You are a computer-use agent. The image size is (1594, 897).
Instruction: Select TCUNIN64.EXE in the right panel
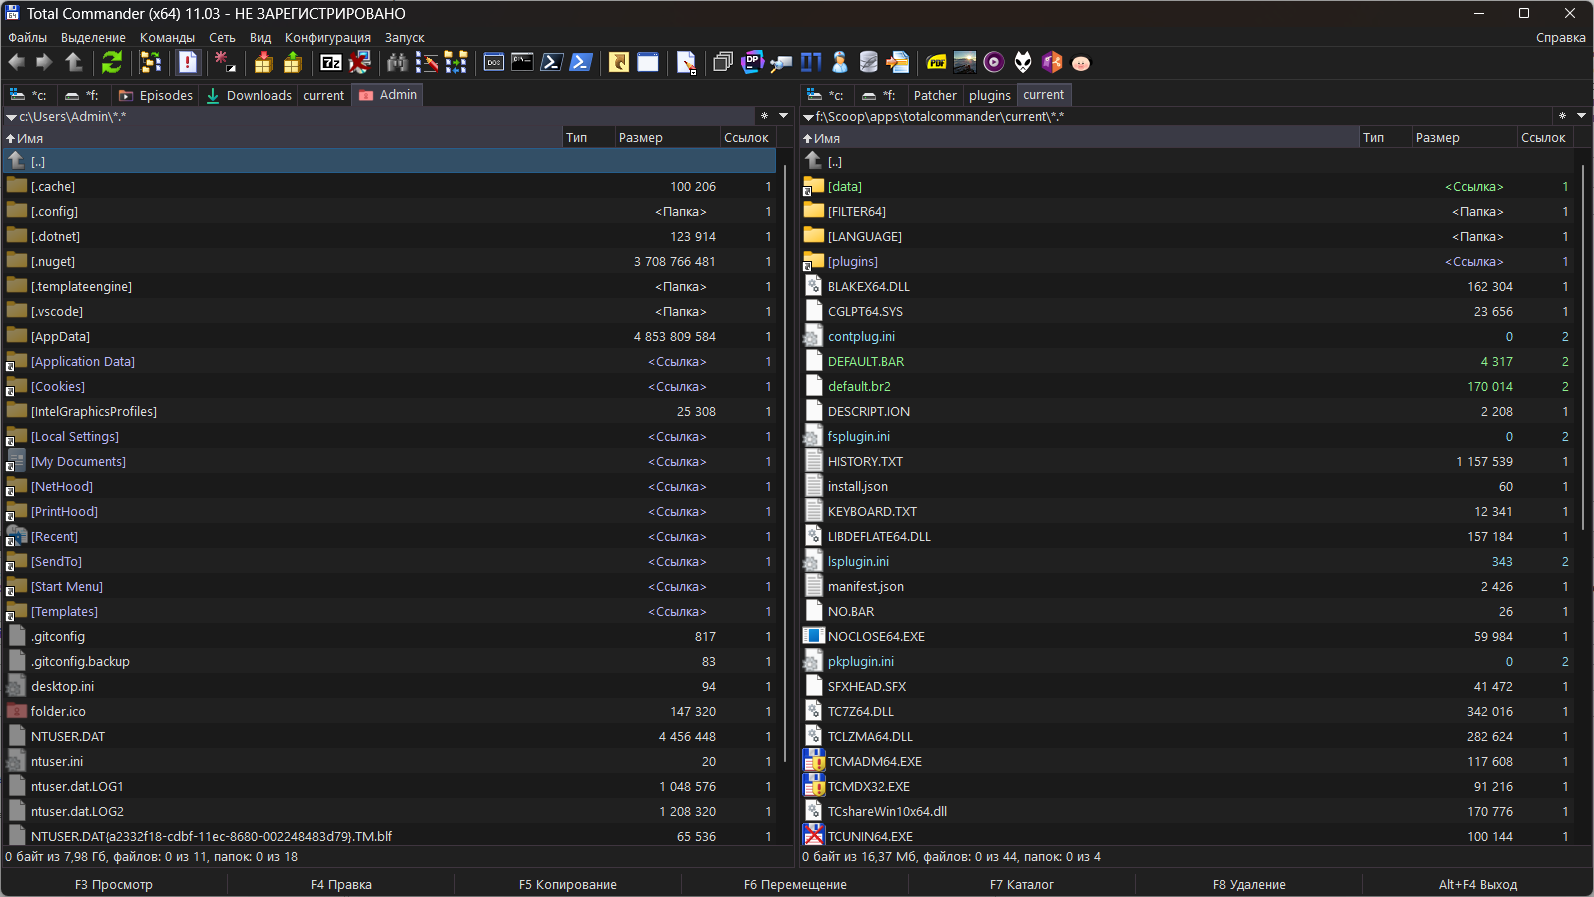[x=1187, y=836]
